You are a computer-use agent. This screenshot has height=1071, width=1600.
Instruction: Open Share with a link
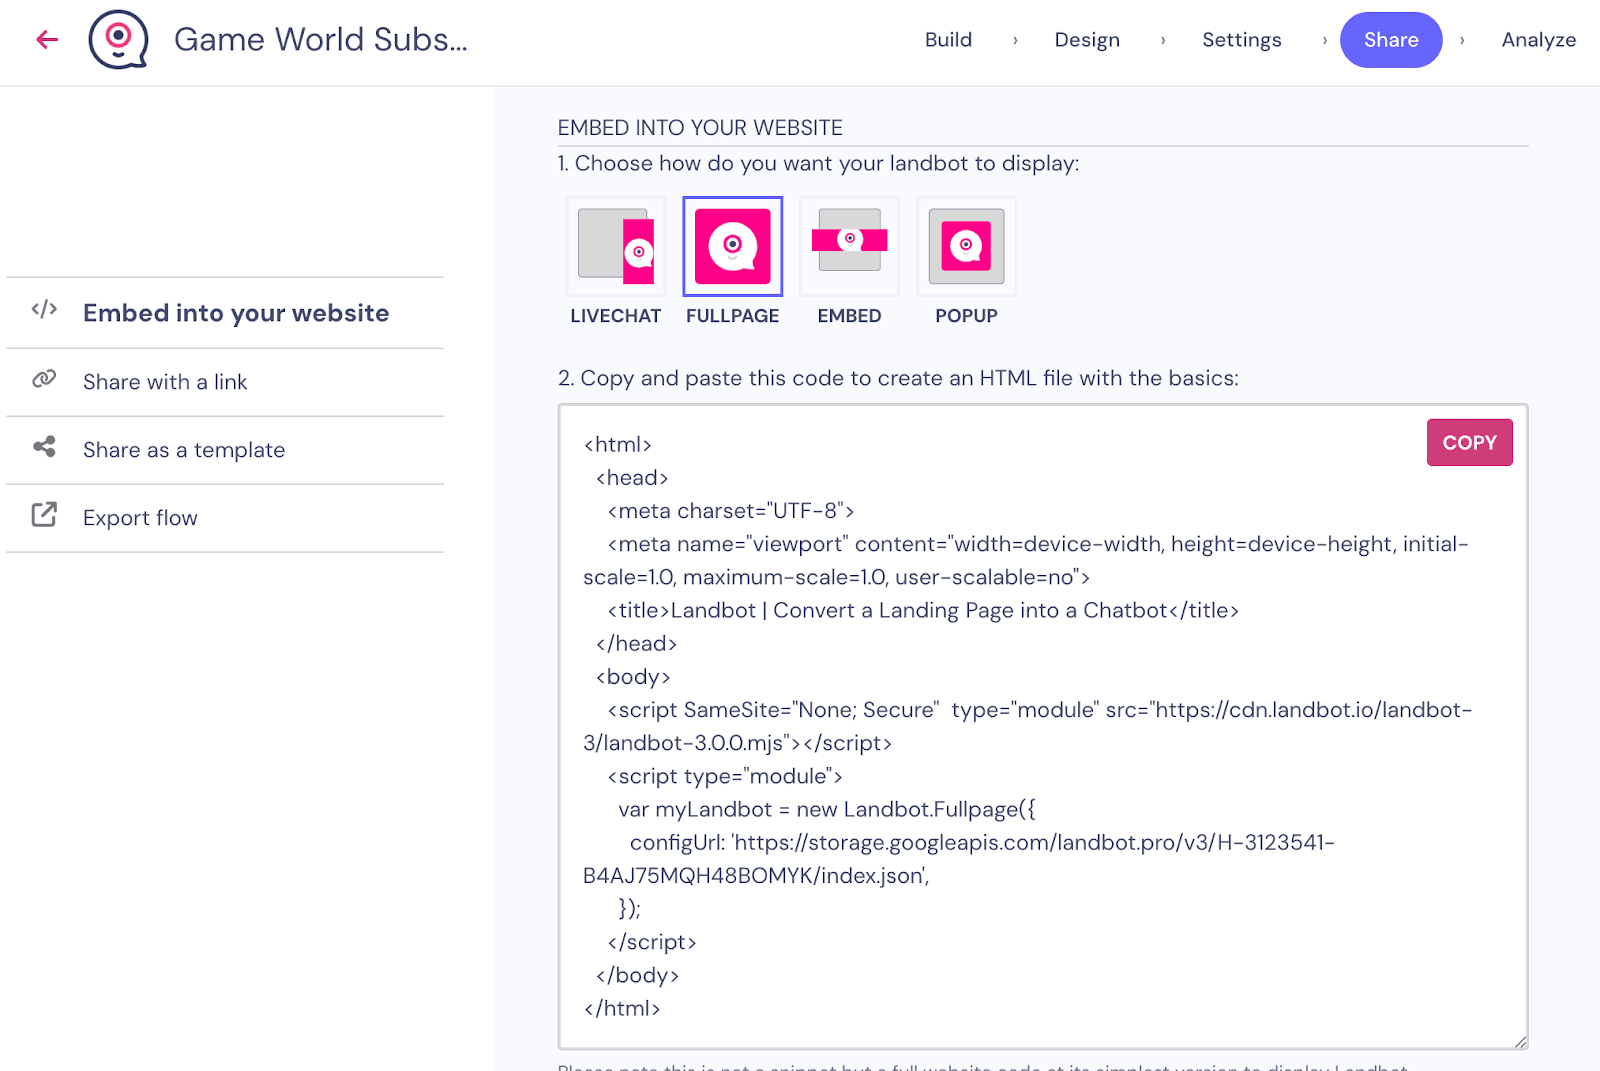tap(225, 382)
